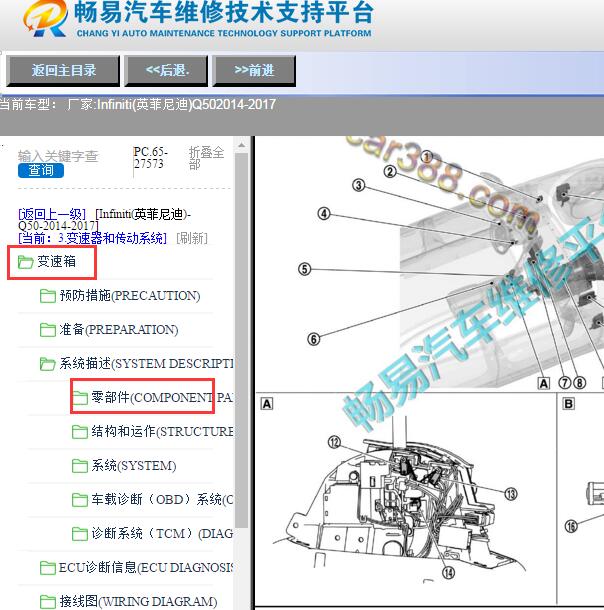Image resolution: width=604 pixels, height=610 pixels.
Task: Click open folder icon beside 系统描述
Action: point(48,364)
